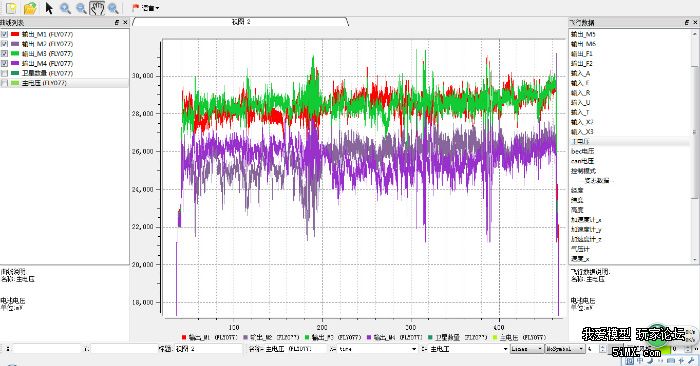Viewport: 700px width, 366px height.
Task: Select 输入_X3 in flight data list
Action: [x=582, y=132]
